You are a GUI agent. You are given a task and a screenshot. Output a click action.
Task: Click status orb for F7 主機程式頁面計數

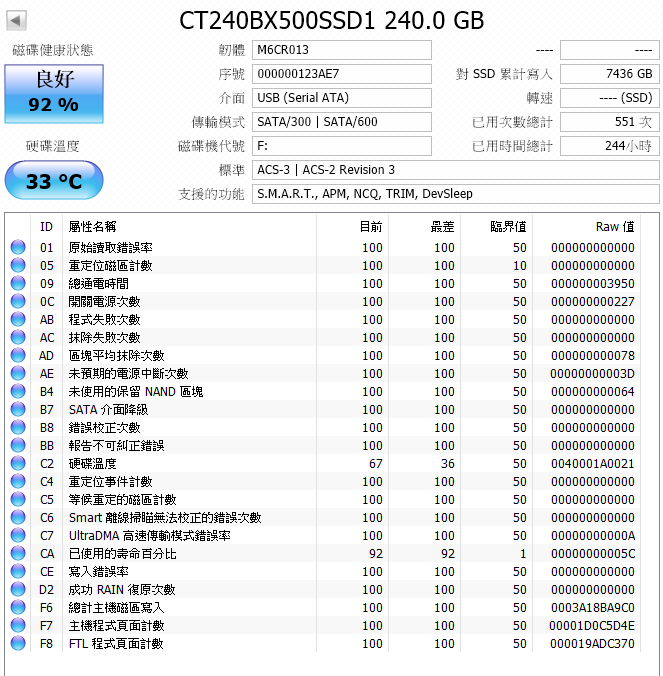pos(18,626)
